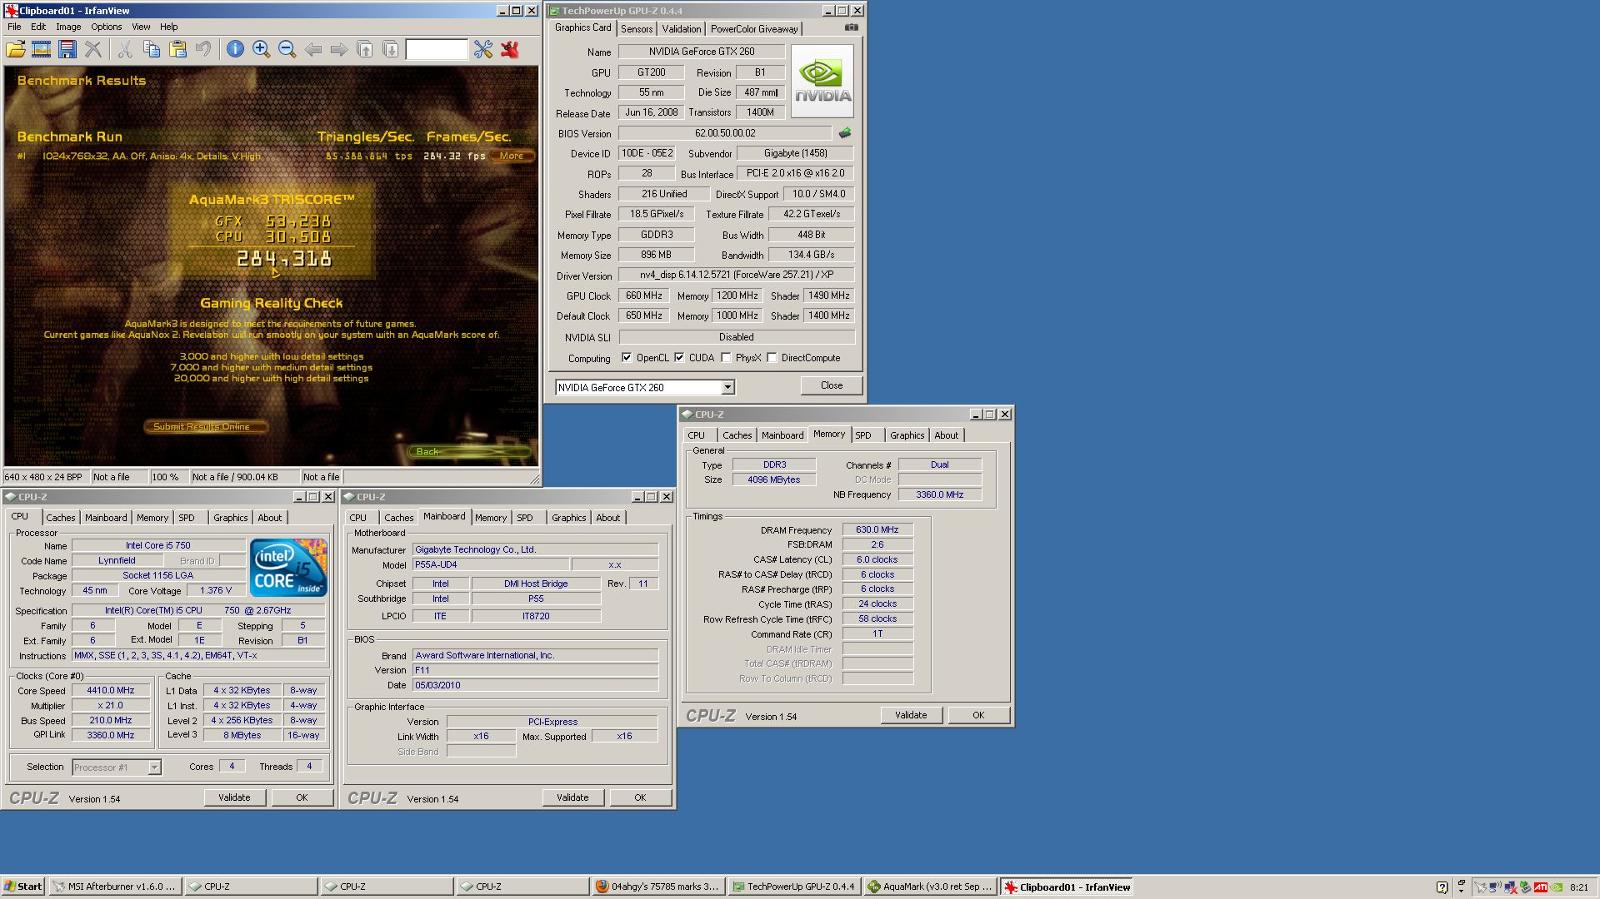Click the Windows Start button
This screenshot has width=1600, height=899.
pyautogui.click(x=23, y=887)
